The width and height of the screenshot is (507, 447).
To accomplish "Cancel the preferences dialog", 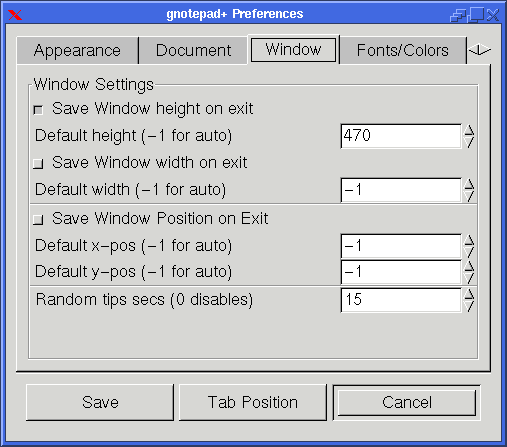I will [x=407, y=402].
